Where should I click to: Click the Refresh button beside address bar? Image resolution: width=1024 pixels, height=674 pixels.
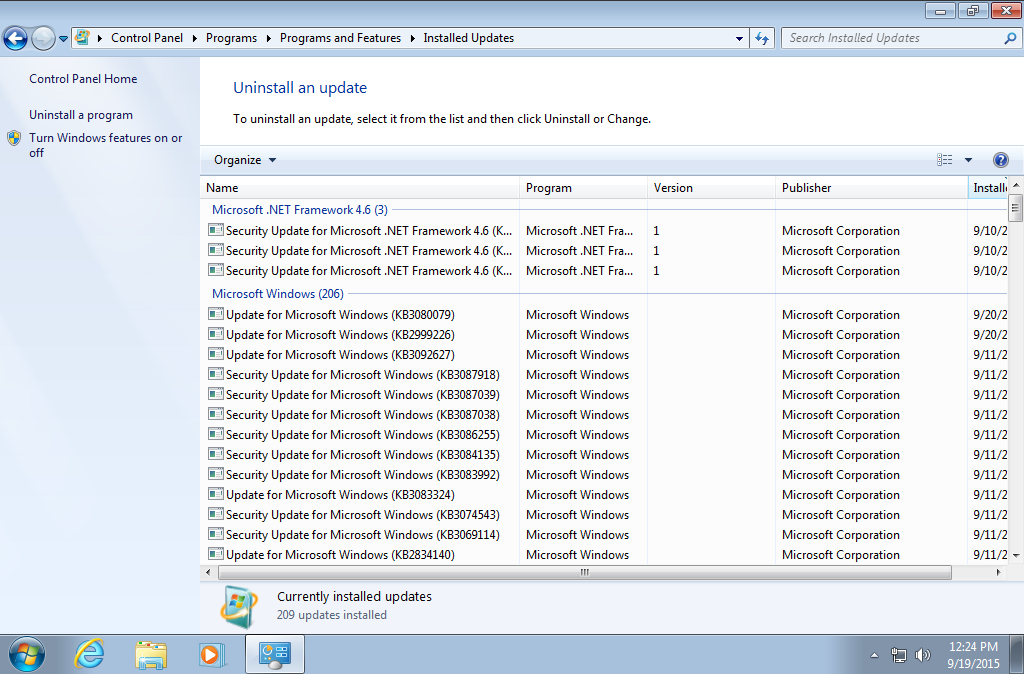761,39
